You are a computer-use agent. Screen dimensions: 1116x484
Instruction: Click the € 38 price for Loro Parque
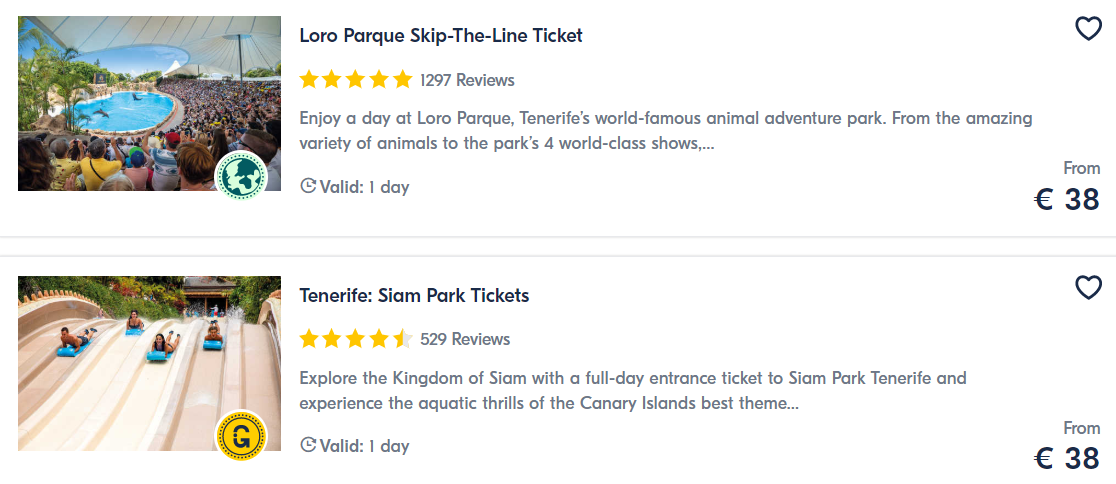[x=1067, y=200]
